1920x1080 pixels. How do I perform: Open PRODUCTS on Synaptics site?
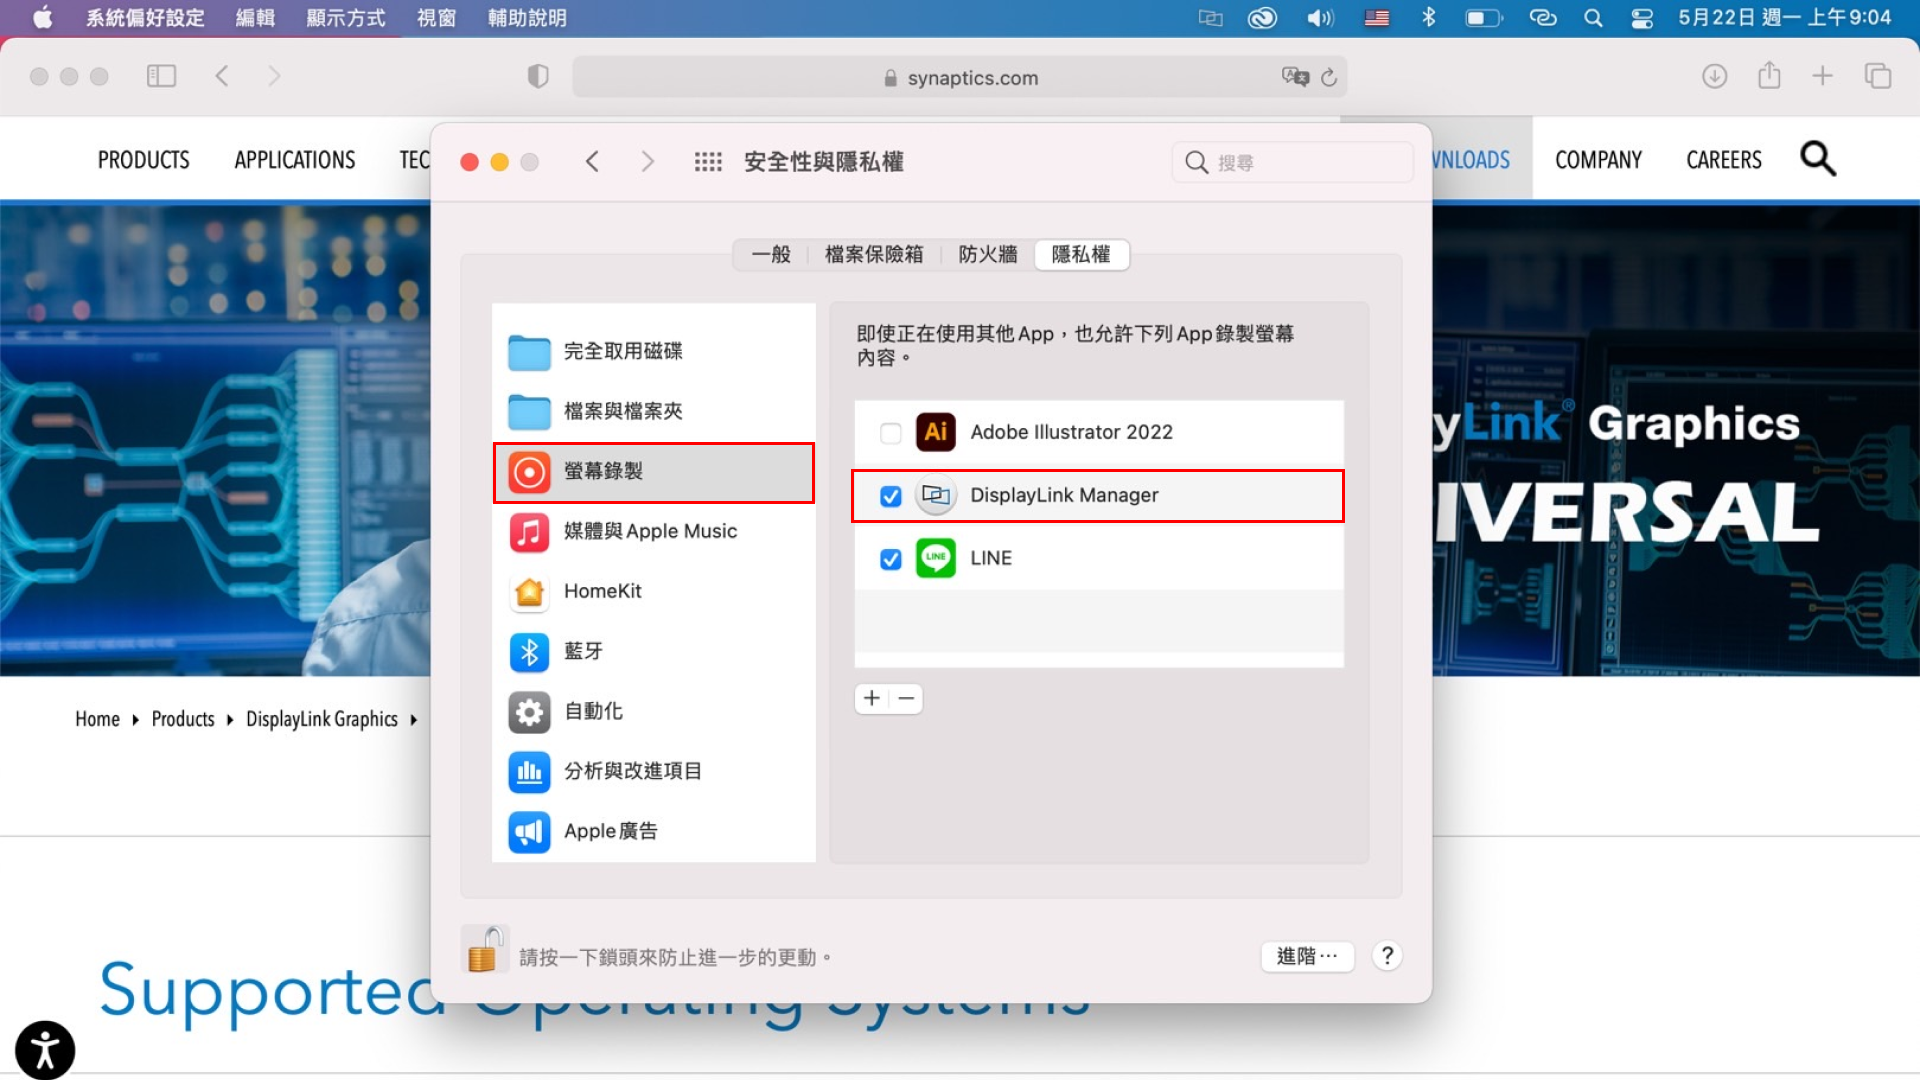pos(143,160)
